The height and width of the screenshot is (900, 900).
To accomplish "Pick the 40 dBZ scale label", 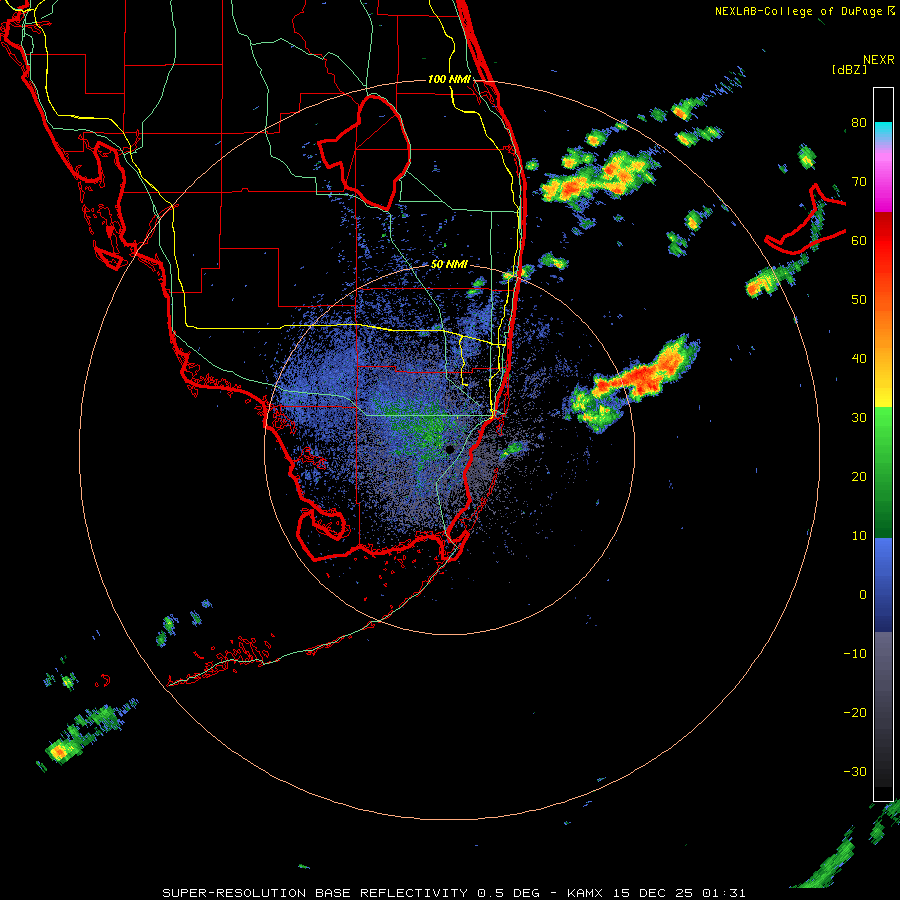I will click(x=859, y=359).
